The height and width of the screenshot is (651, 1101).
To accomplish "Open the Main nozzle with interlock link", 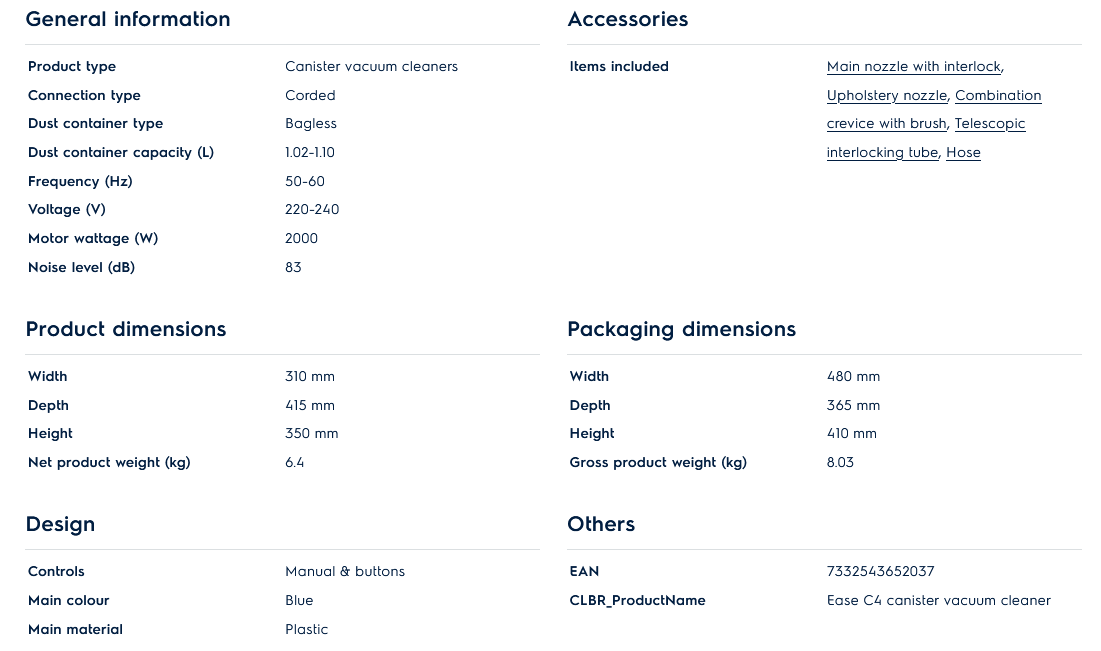I will pyautogui.click(x=913, y=67).
